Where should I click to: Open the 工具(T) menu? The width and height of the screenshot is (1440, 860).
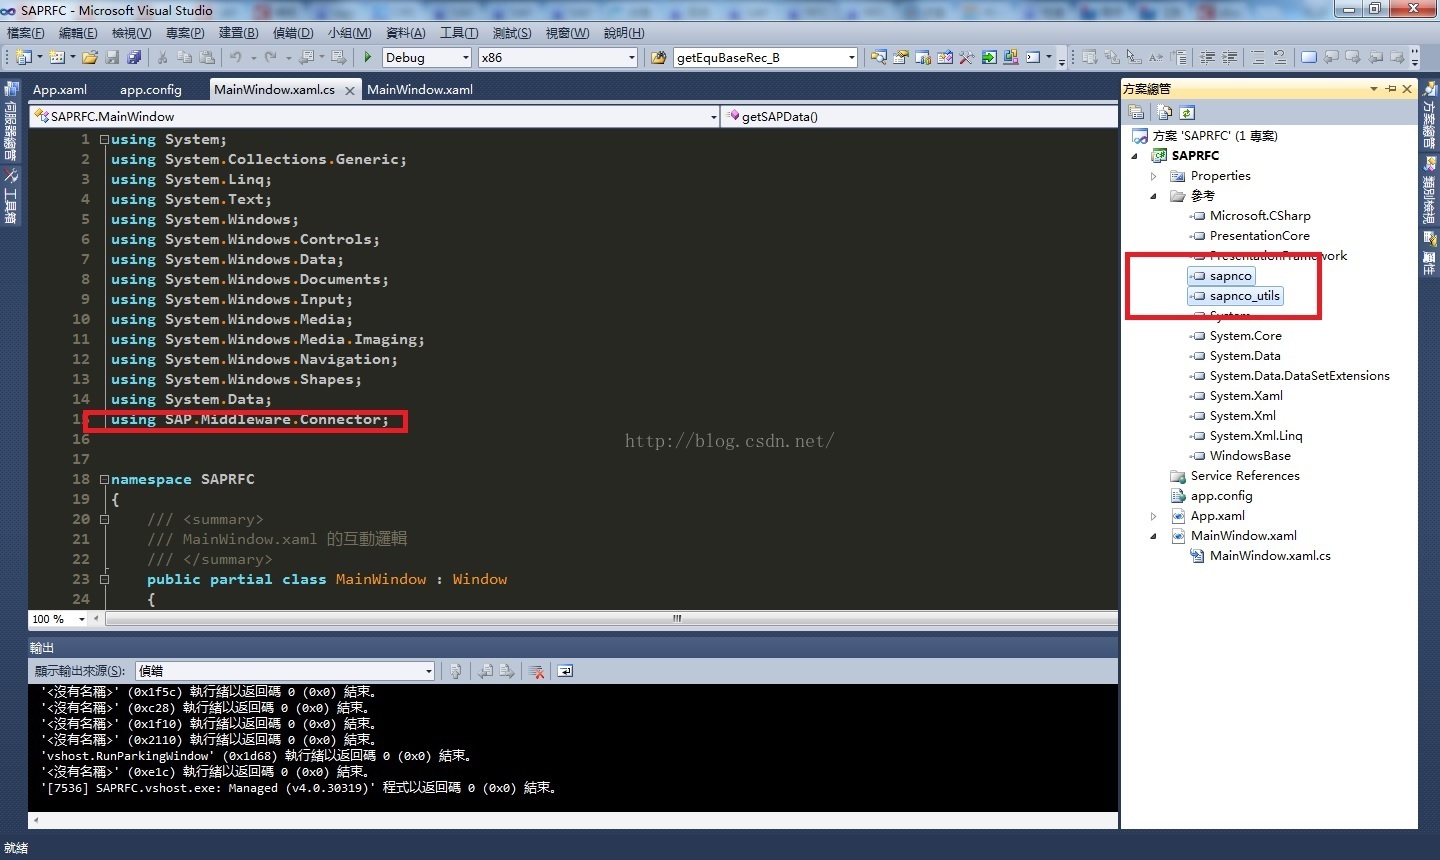tap(459, 33)
